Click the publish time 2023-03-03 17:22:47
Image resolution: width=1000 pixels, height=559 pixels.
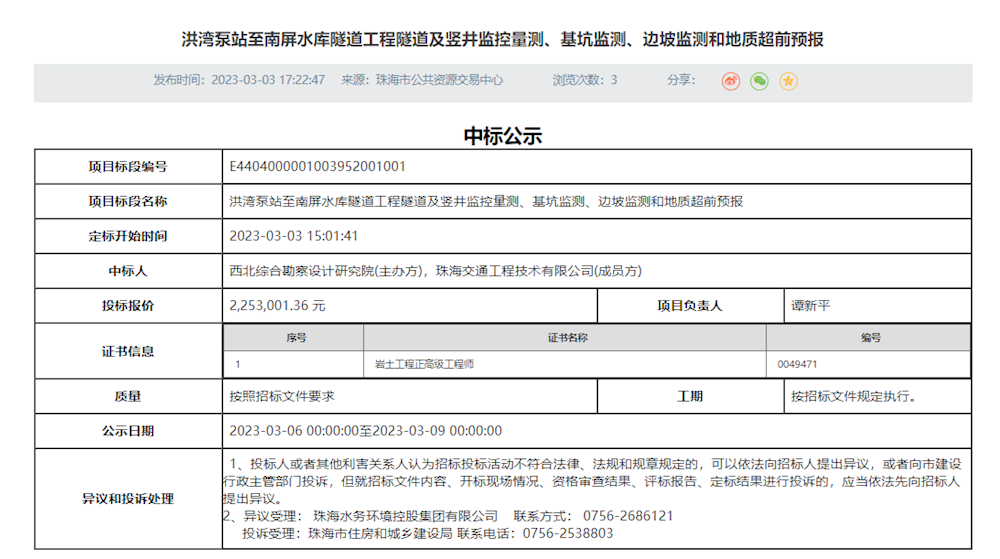pyautogui.click(x=268, y=80)
